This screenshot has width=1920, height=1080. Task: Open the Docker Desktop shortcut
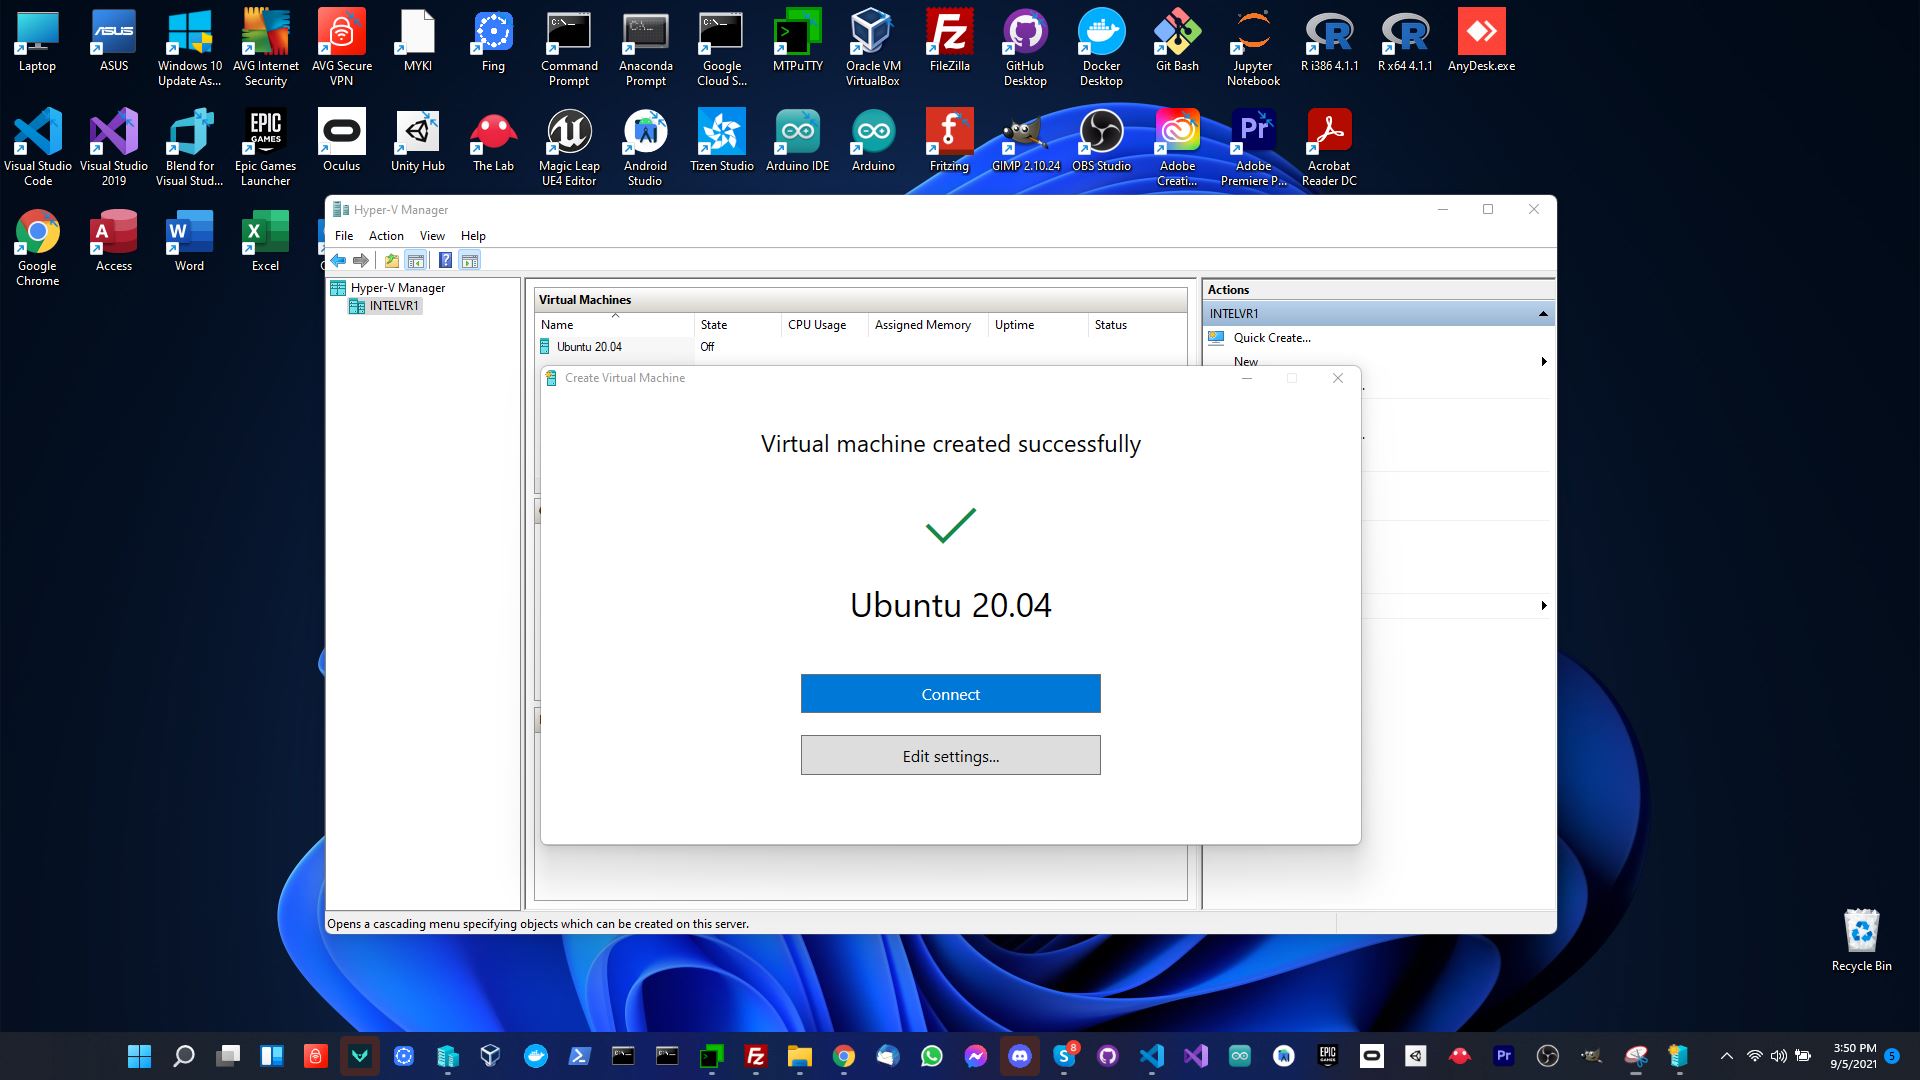click(x=1101, y=47)
